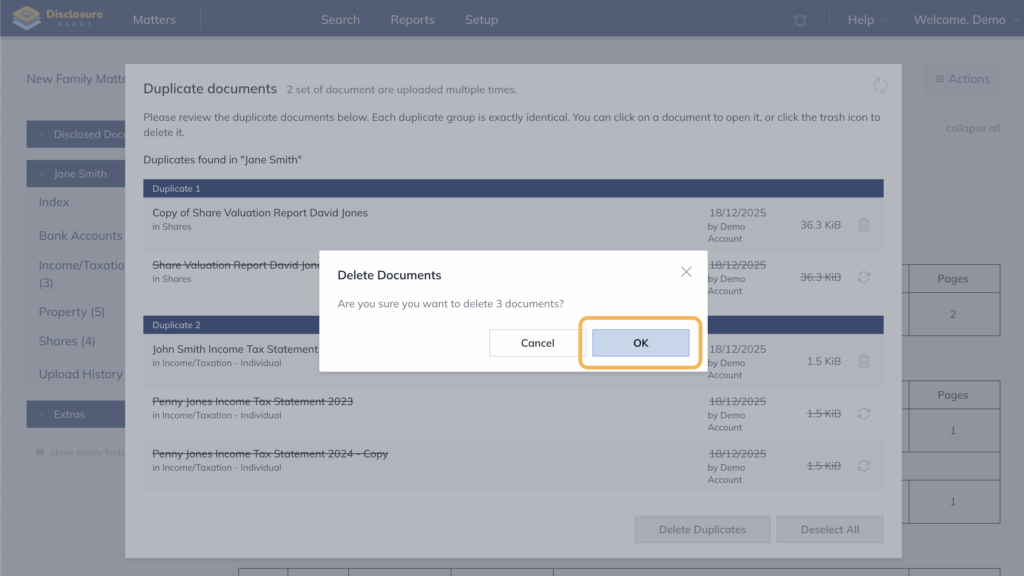Toggle show empty folders eye icon
This screenshot has width=1024, height=576.
[x=40, y=452]
